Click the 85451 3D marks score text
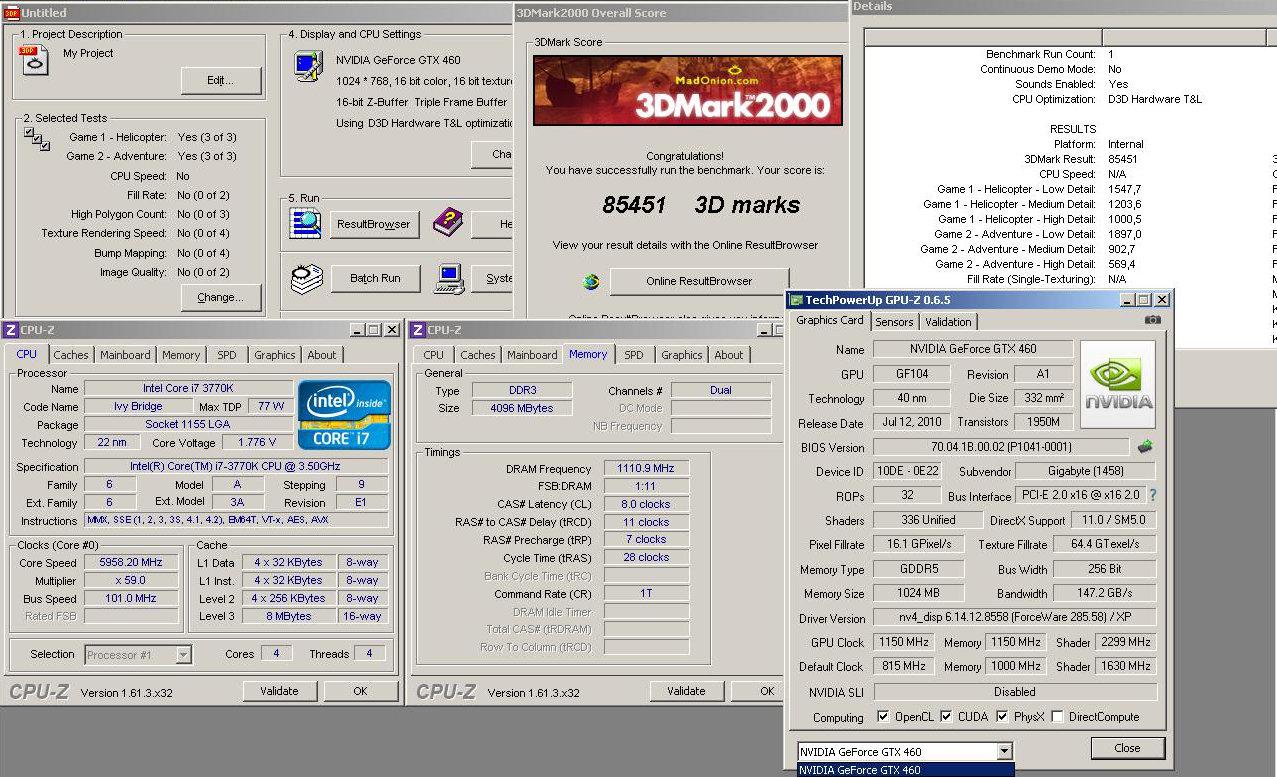The width and height of the screenshot is (1277, 777). 701,205
